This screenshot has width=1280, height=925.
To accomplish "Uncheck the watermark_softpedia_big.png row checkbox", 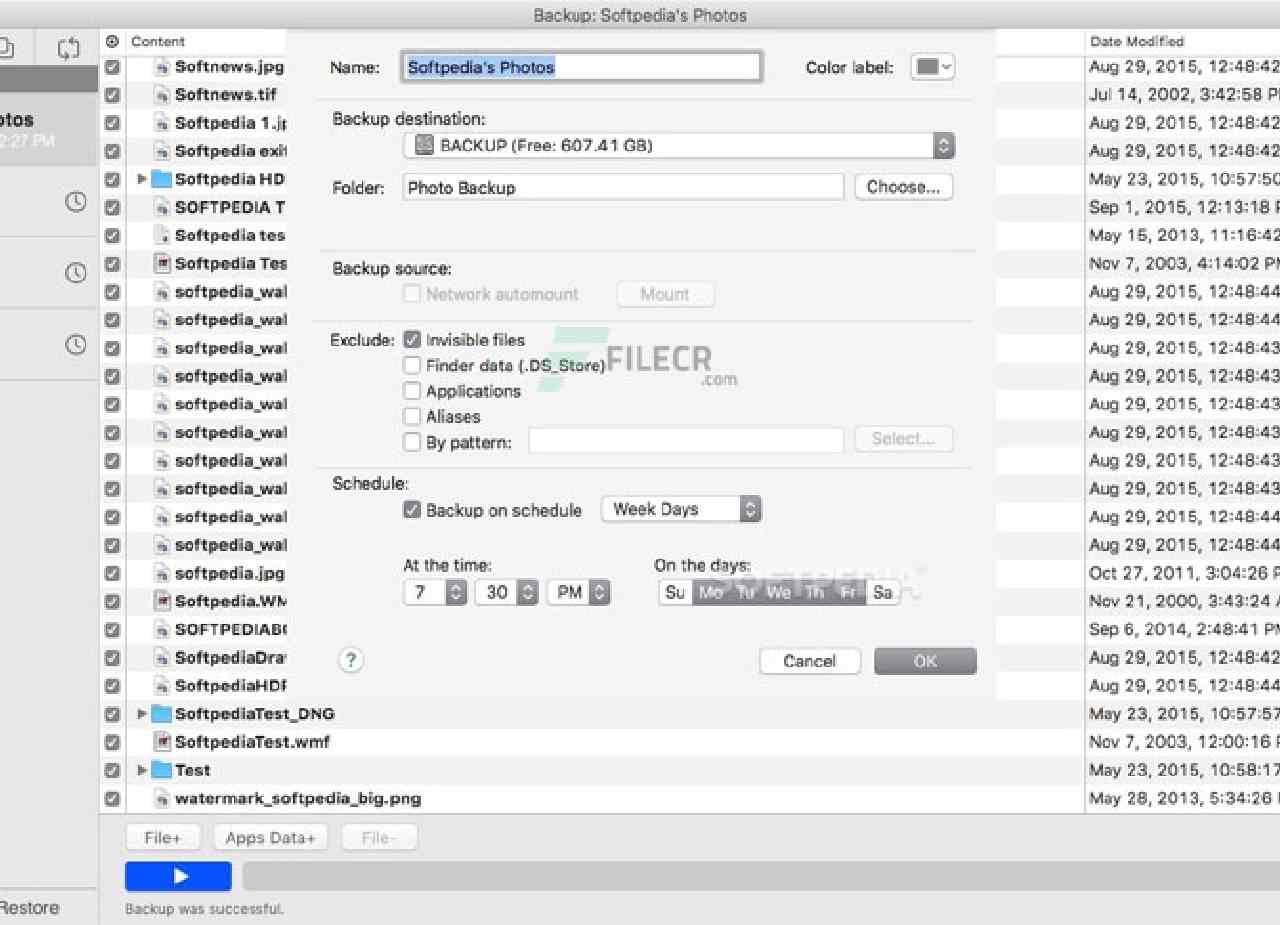I will point(113,798).
